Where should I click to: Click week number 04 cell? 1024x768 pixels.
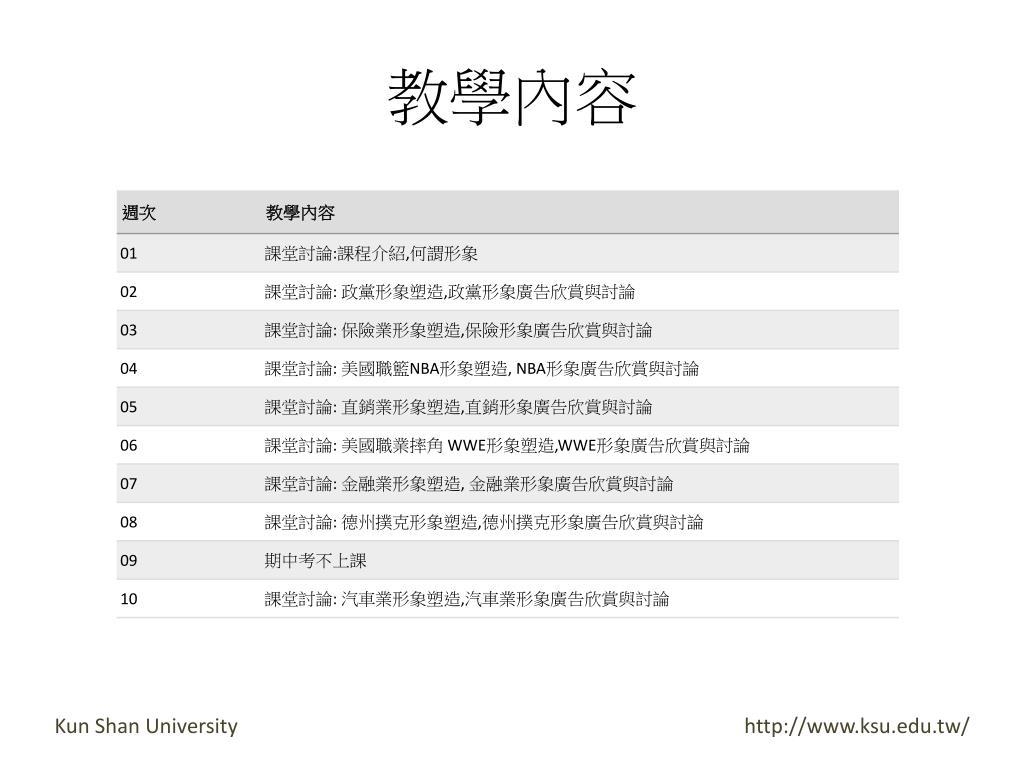pyautogui.click(x=129, y=369)
